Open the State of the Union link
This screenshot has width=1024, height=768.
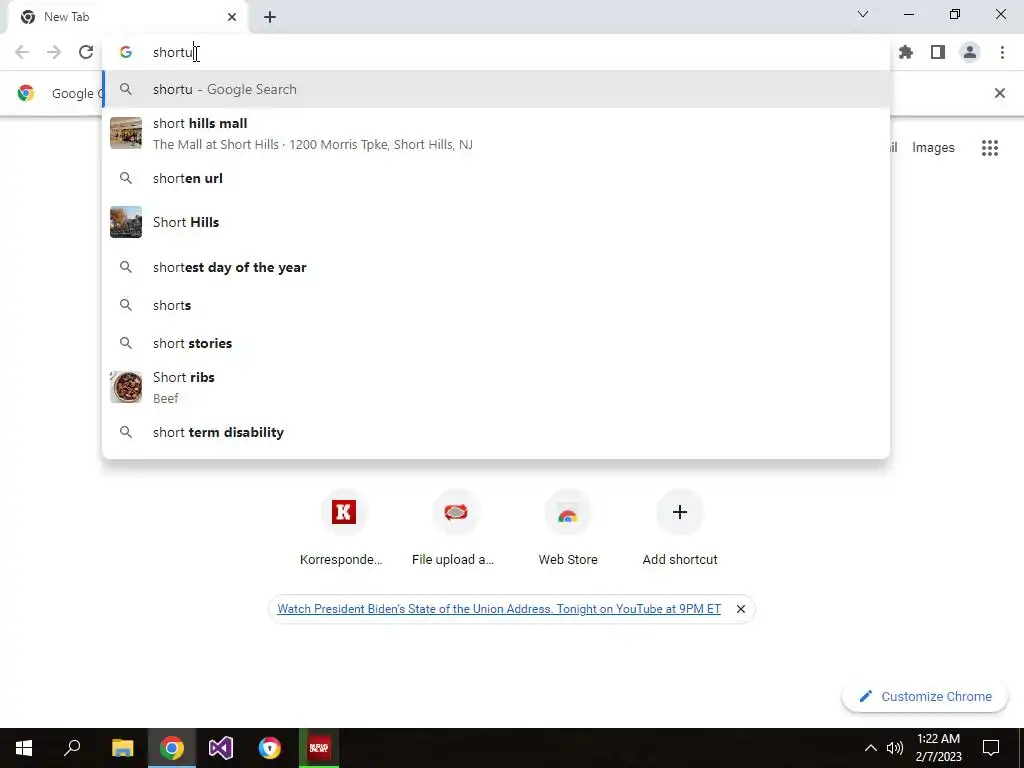[499, 609]
